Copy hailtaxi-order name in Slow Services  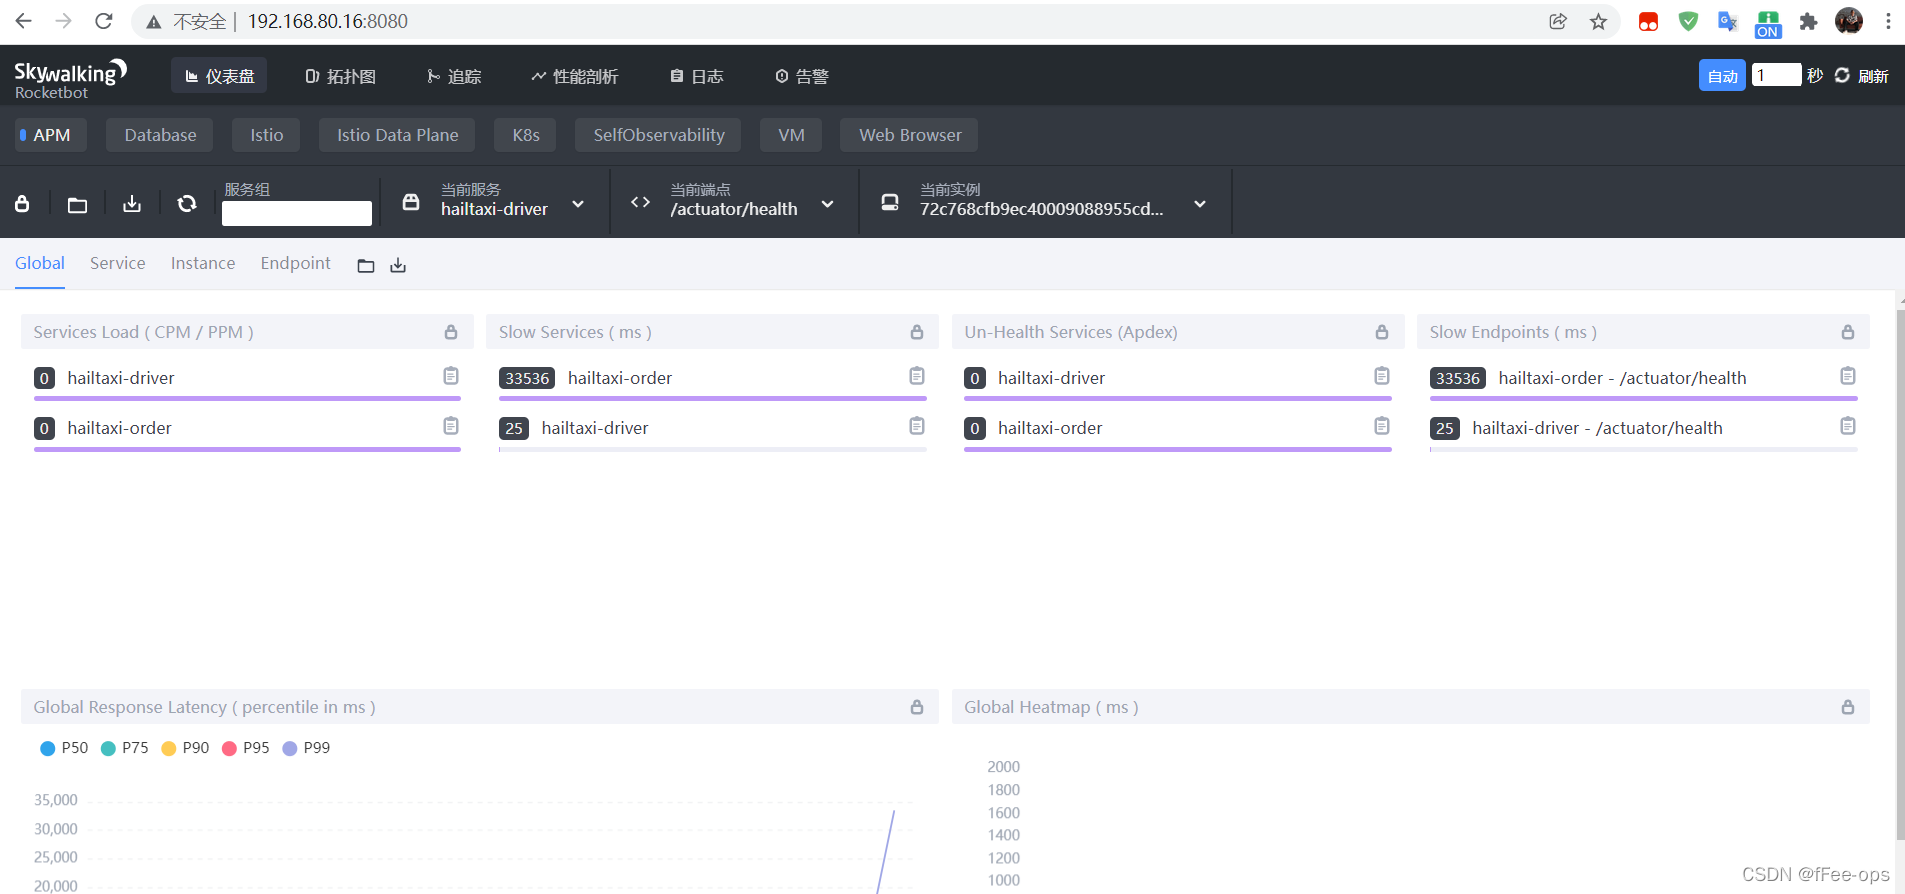coord(917,376)
